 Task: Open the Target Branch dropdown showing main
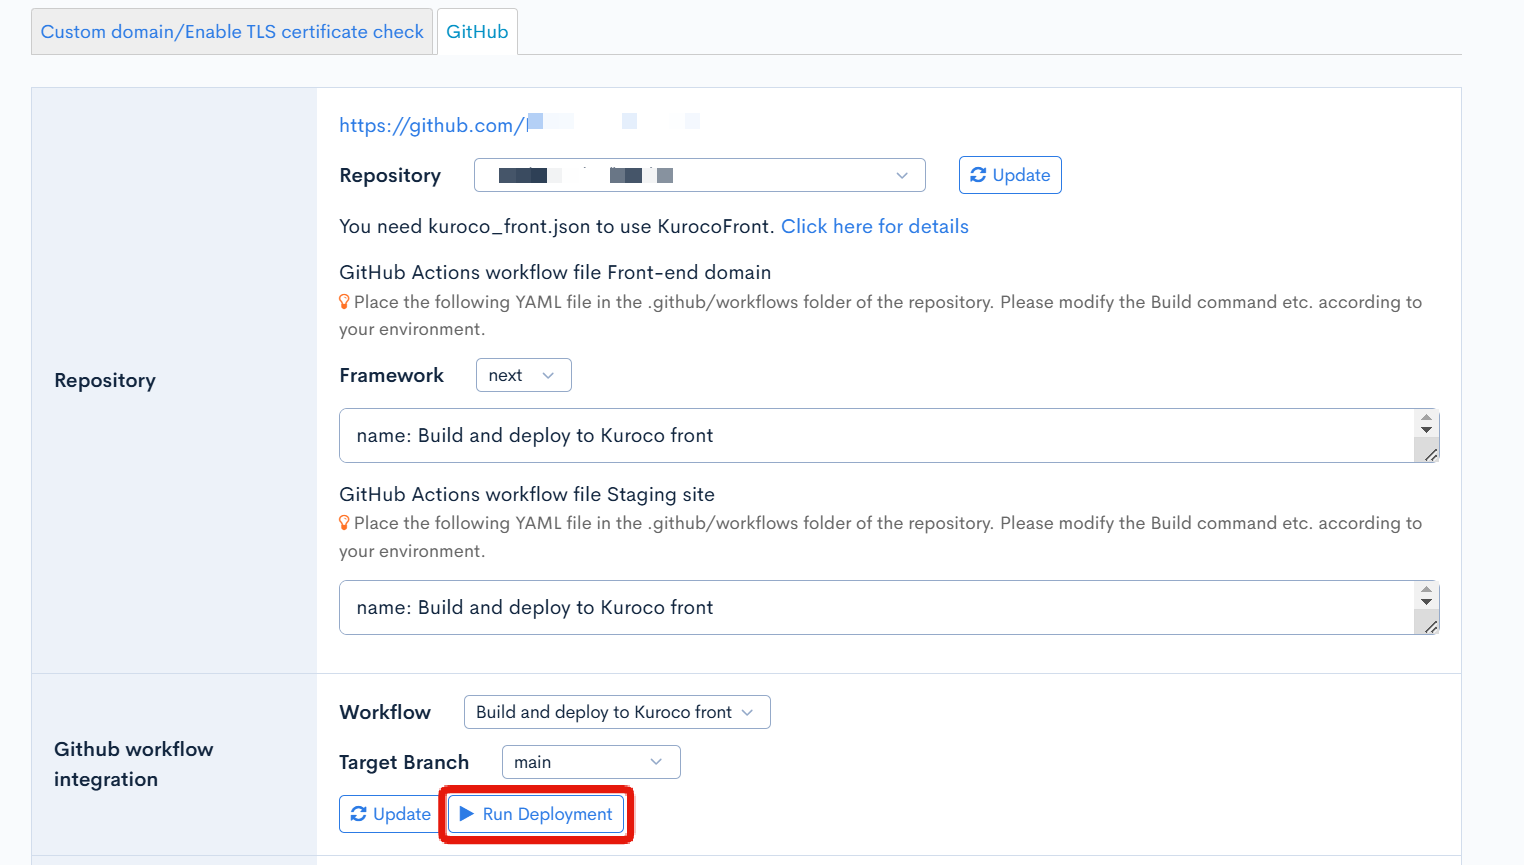point(590,762)
